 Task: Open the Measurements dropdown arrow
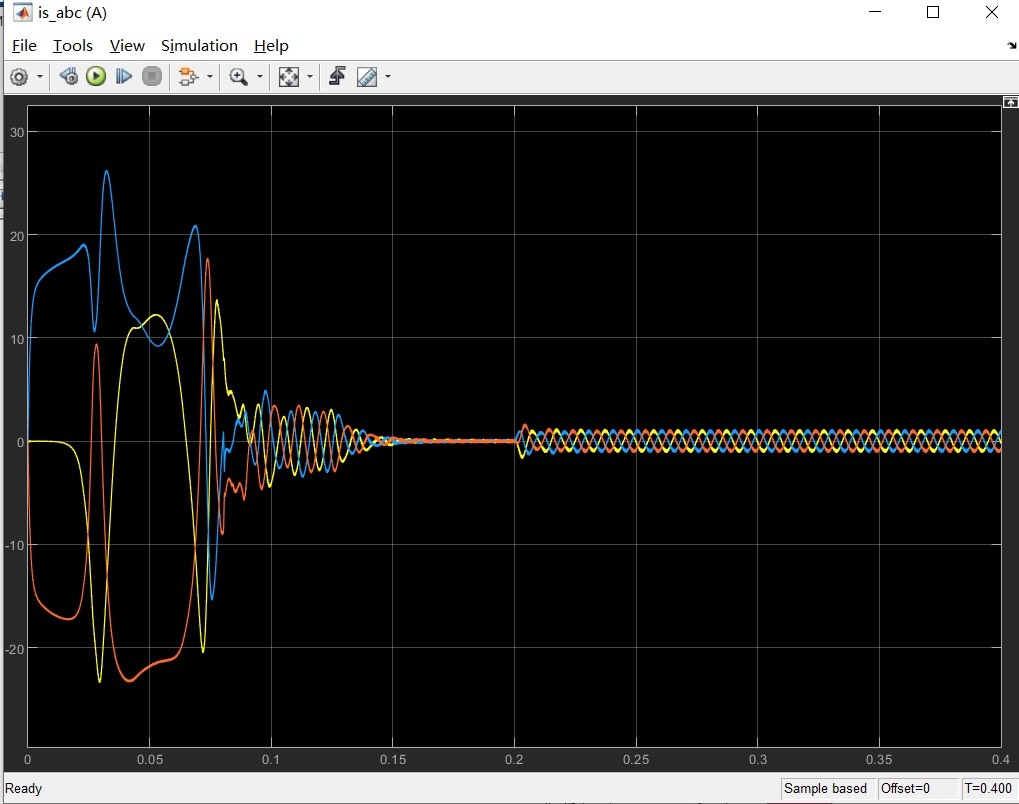click(388, 77)
